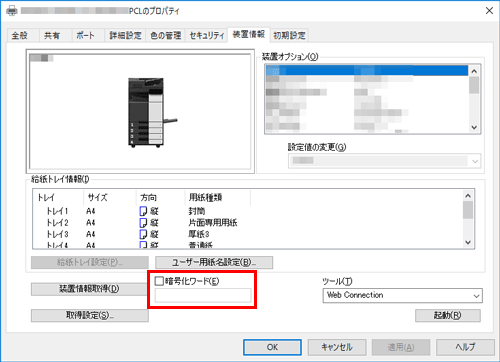Screen dimensions: 500x362
Task: Click the printer icon in title bar
Action: [x=12, y=11]
